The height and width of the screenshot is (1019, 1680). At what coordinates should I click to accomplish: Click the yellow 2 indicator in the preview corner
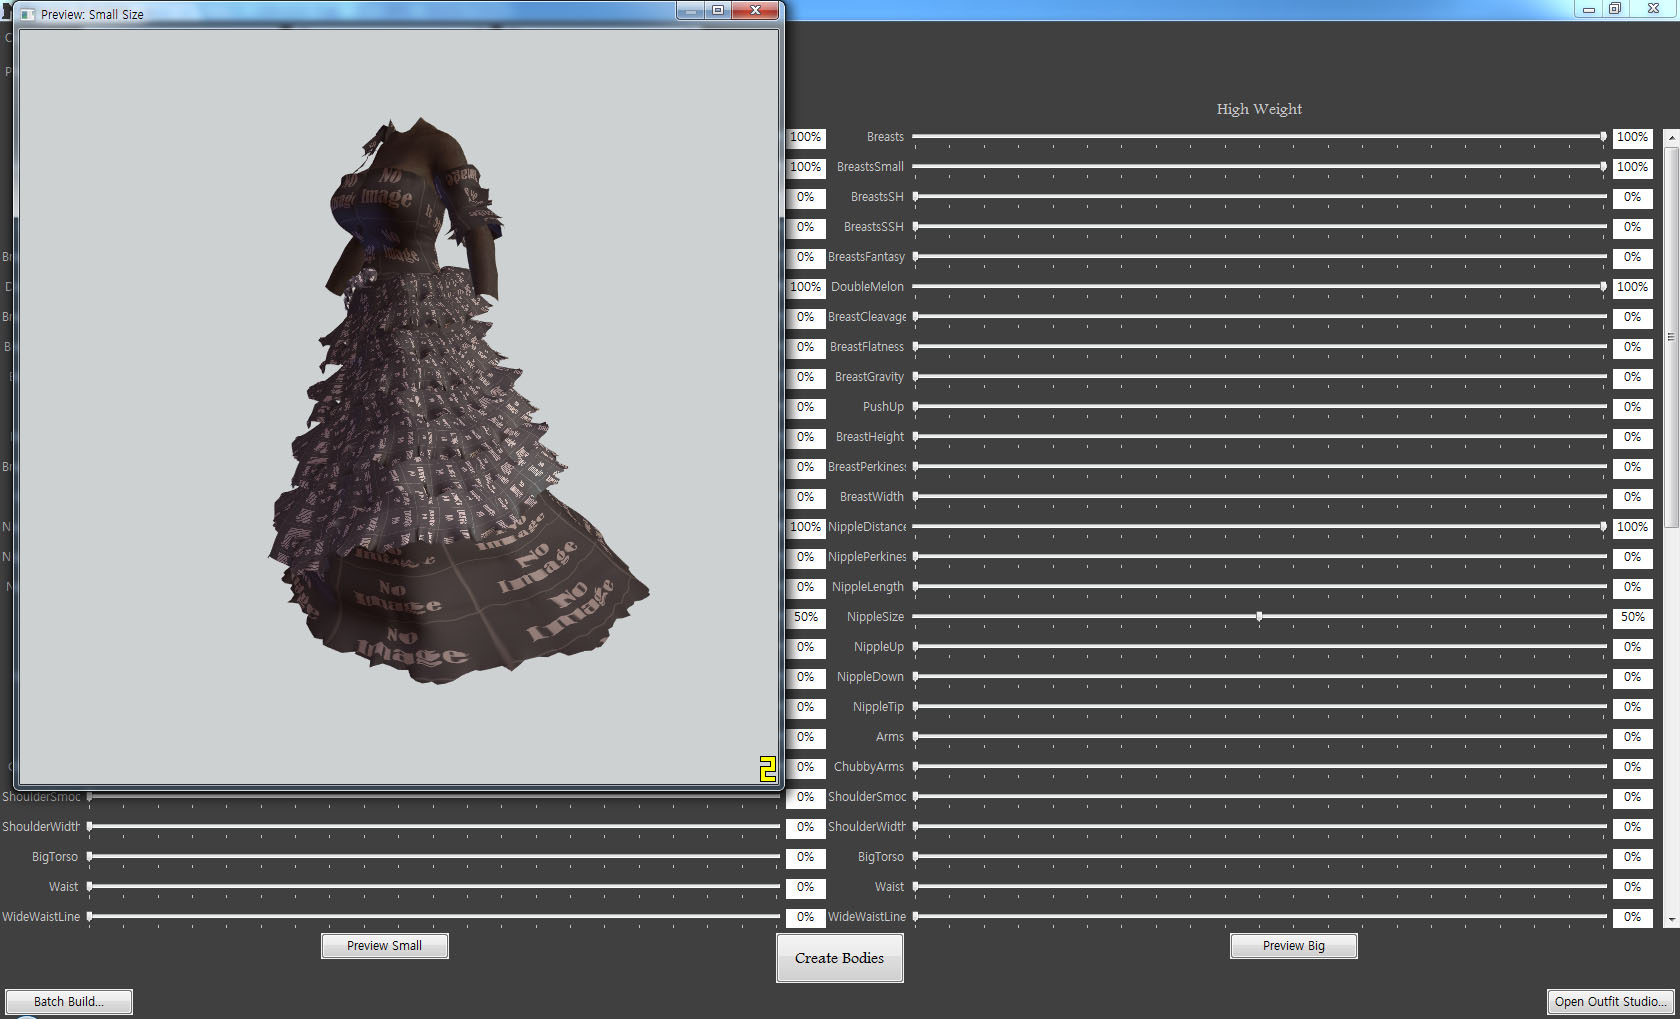point(768,769)
